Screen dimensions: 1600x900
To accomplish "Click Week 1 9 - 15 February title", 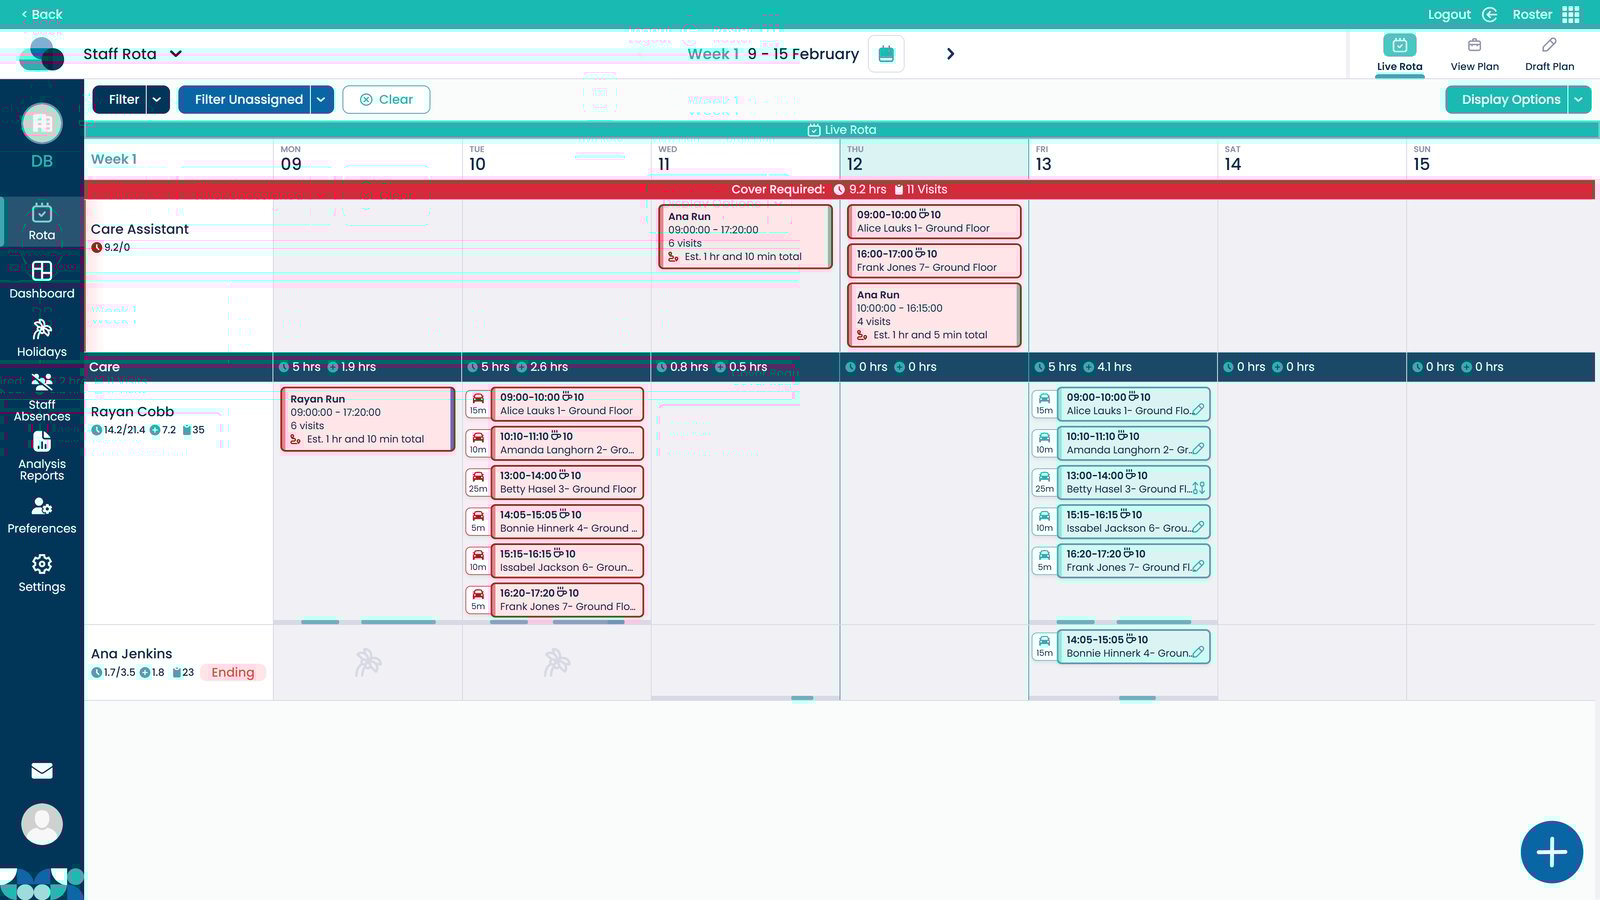I will click(773, 54).
